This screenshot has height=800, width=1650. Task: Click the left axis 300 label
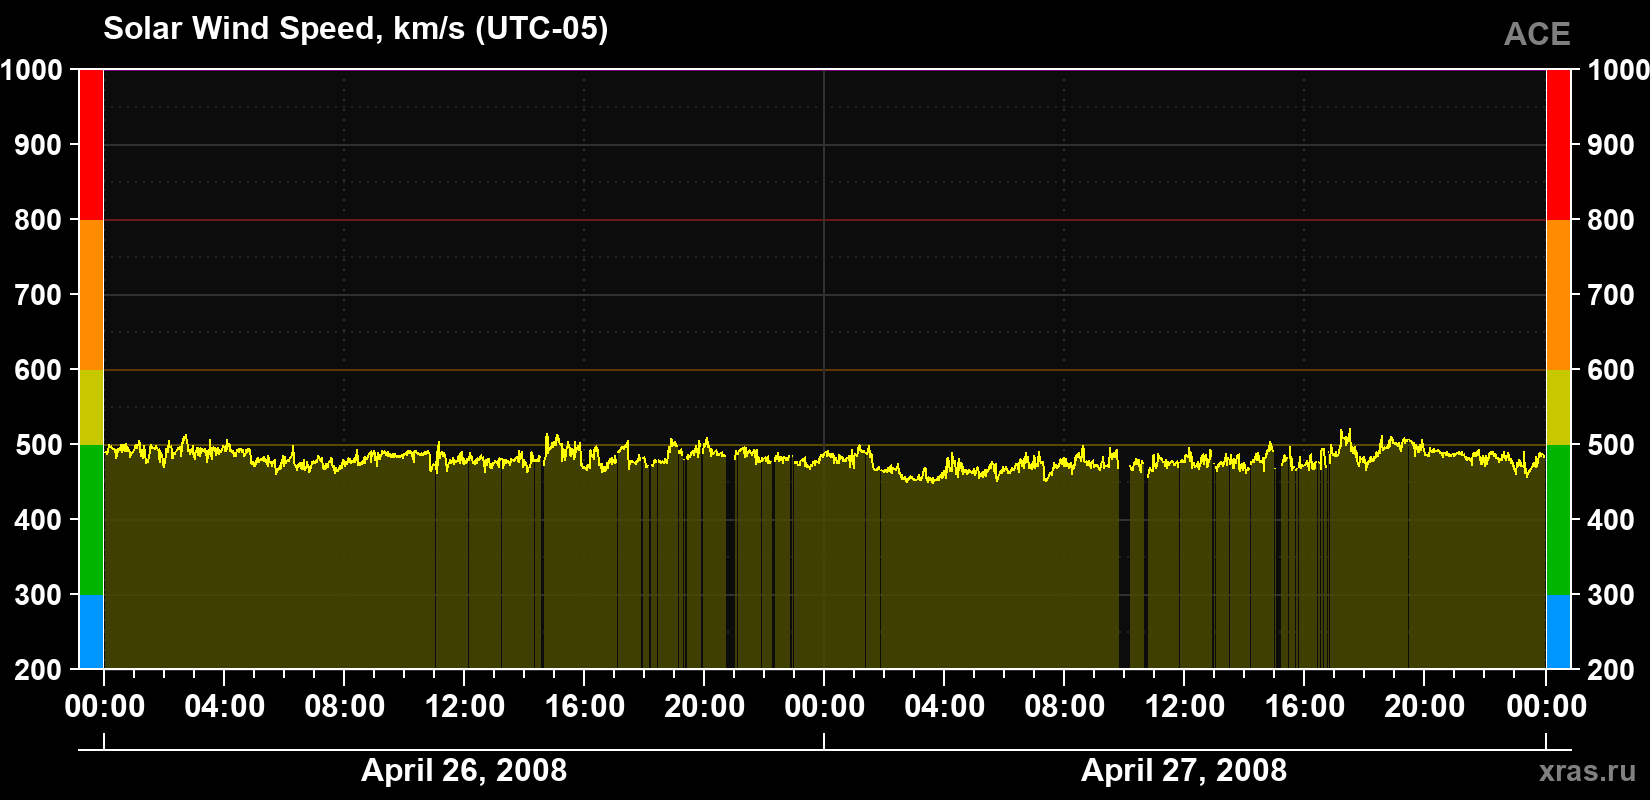click(39, 595)
